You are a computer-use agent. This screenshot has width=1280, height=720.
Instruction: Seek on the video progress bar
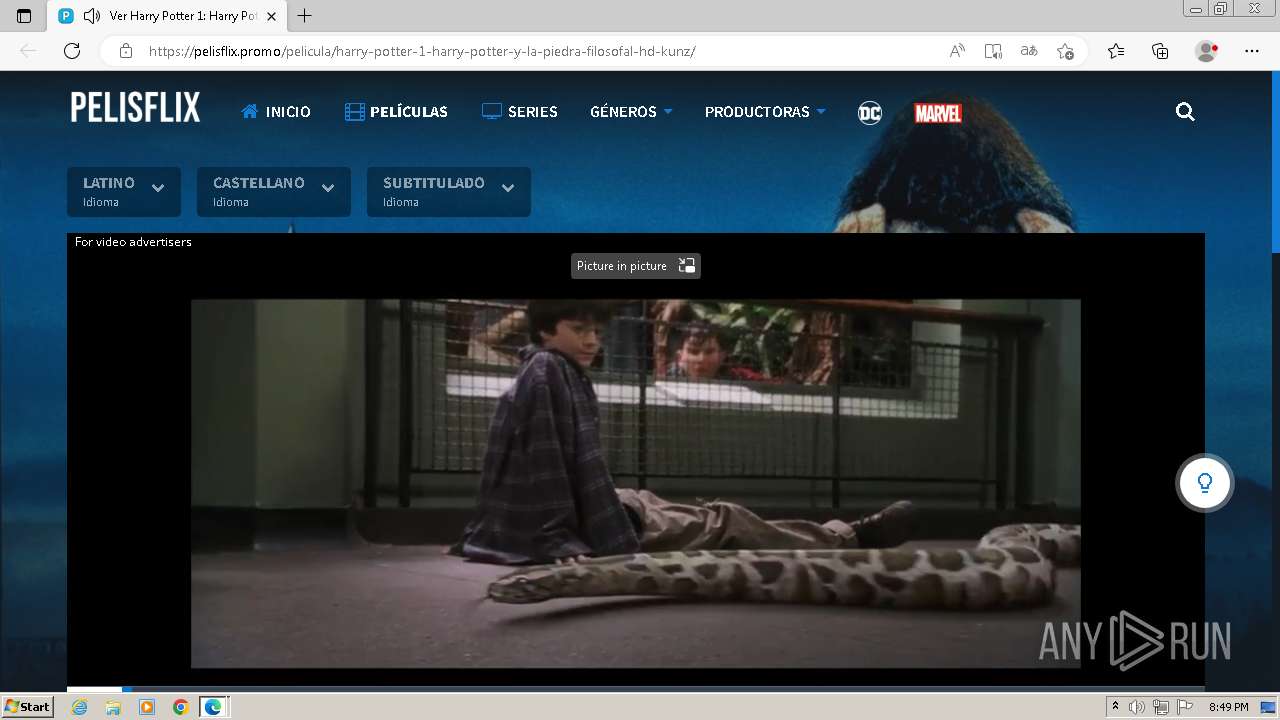636,689
